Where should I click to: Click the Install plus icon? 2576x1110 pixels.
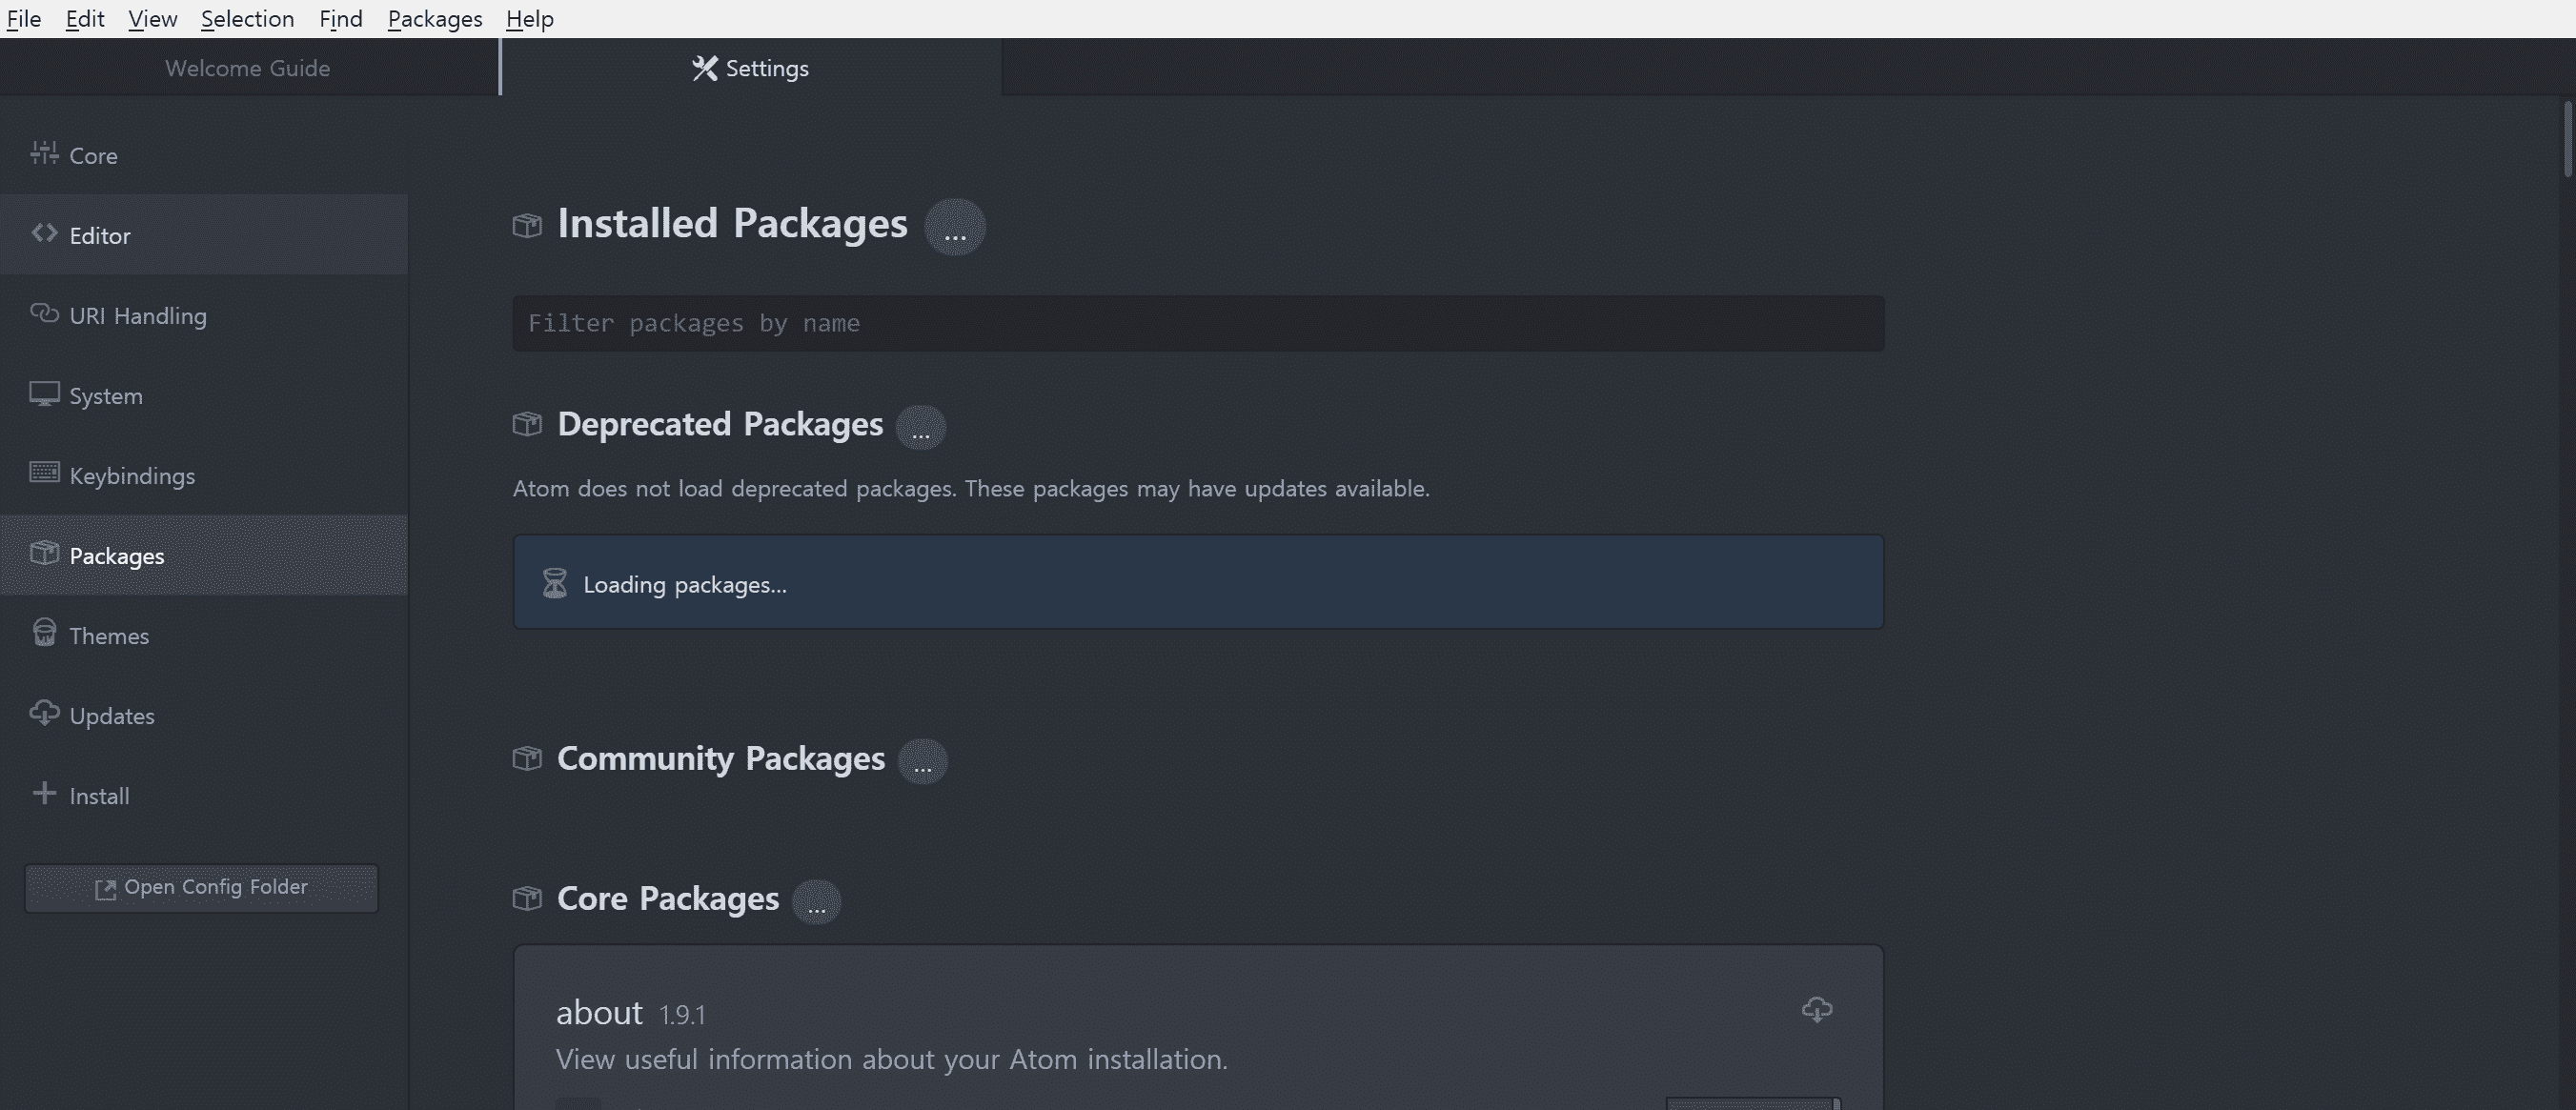[44, 793]
